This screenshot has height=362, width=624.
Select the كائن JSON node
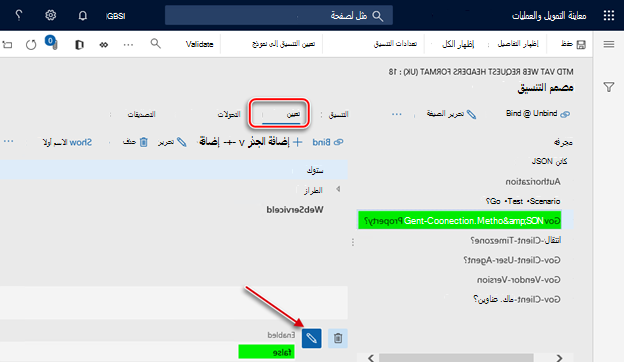tap(550, 161)
